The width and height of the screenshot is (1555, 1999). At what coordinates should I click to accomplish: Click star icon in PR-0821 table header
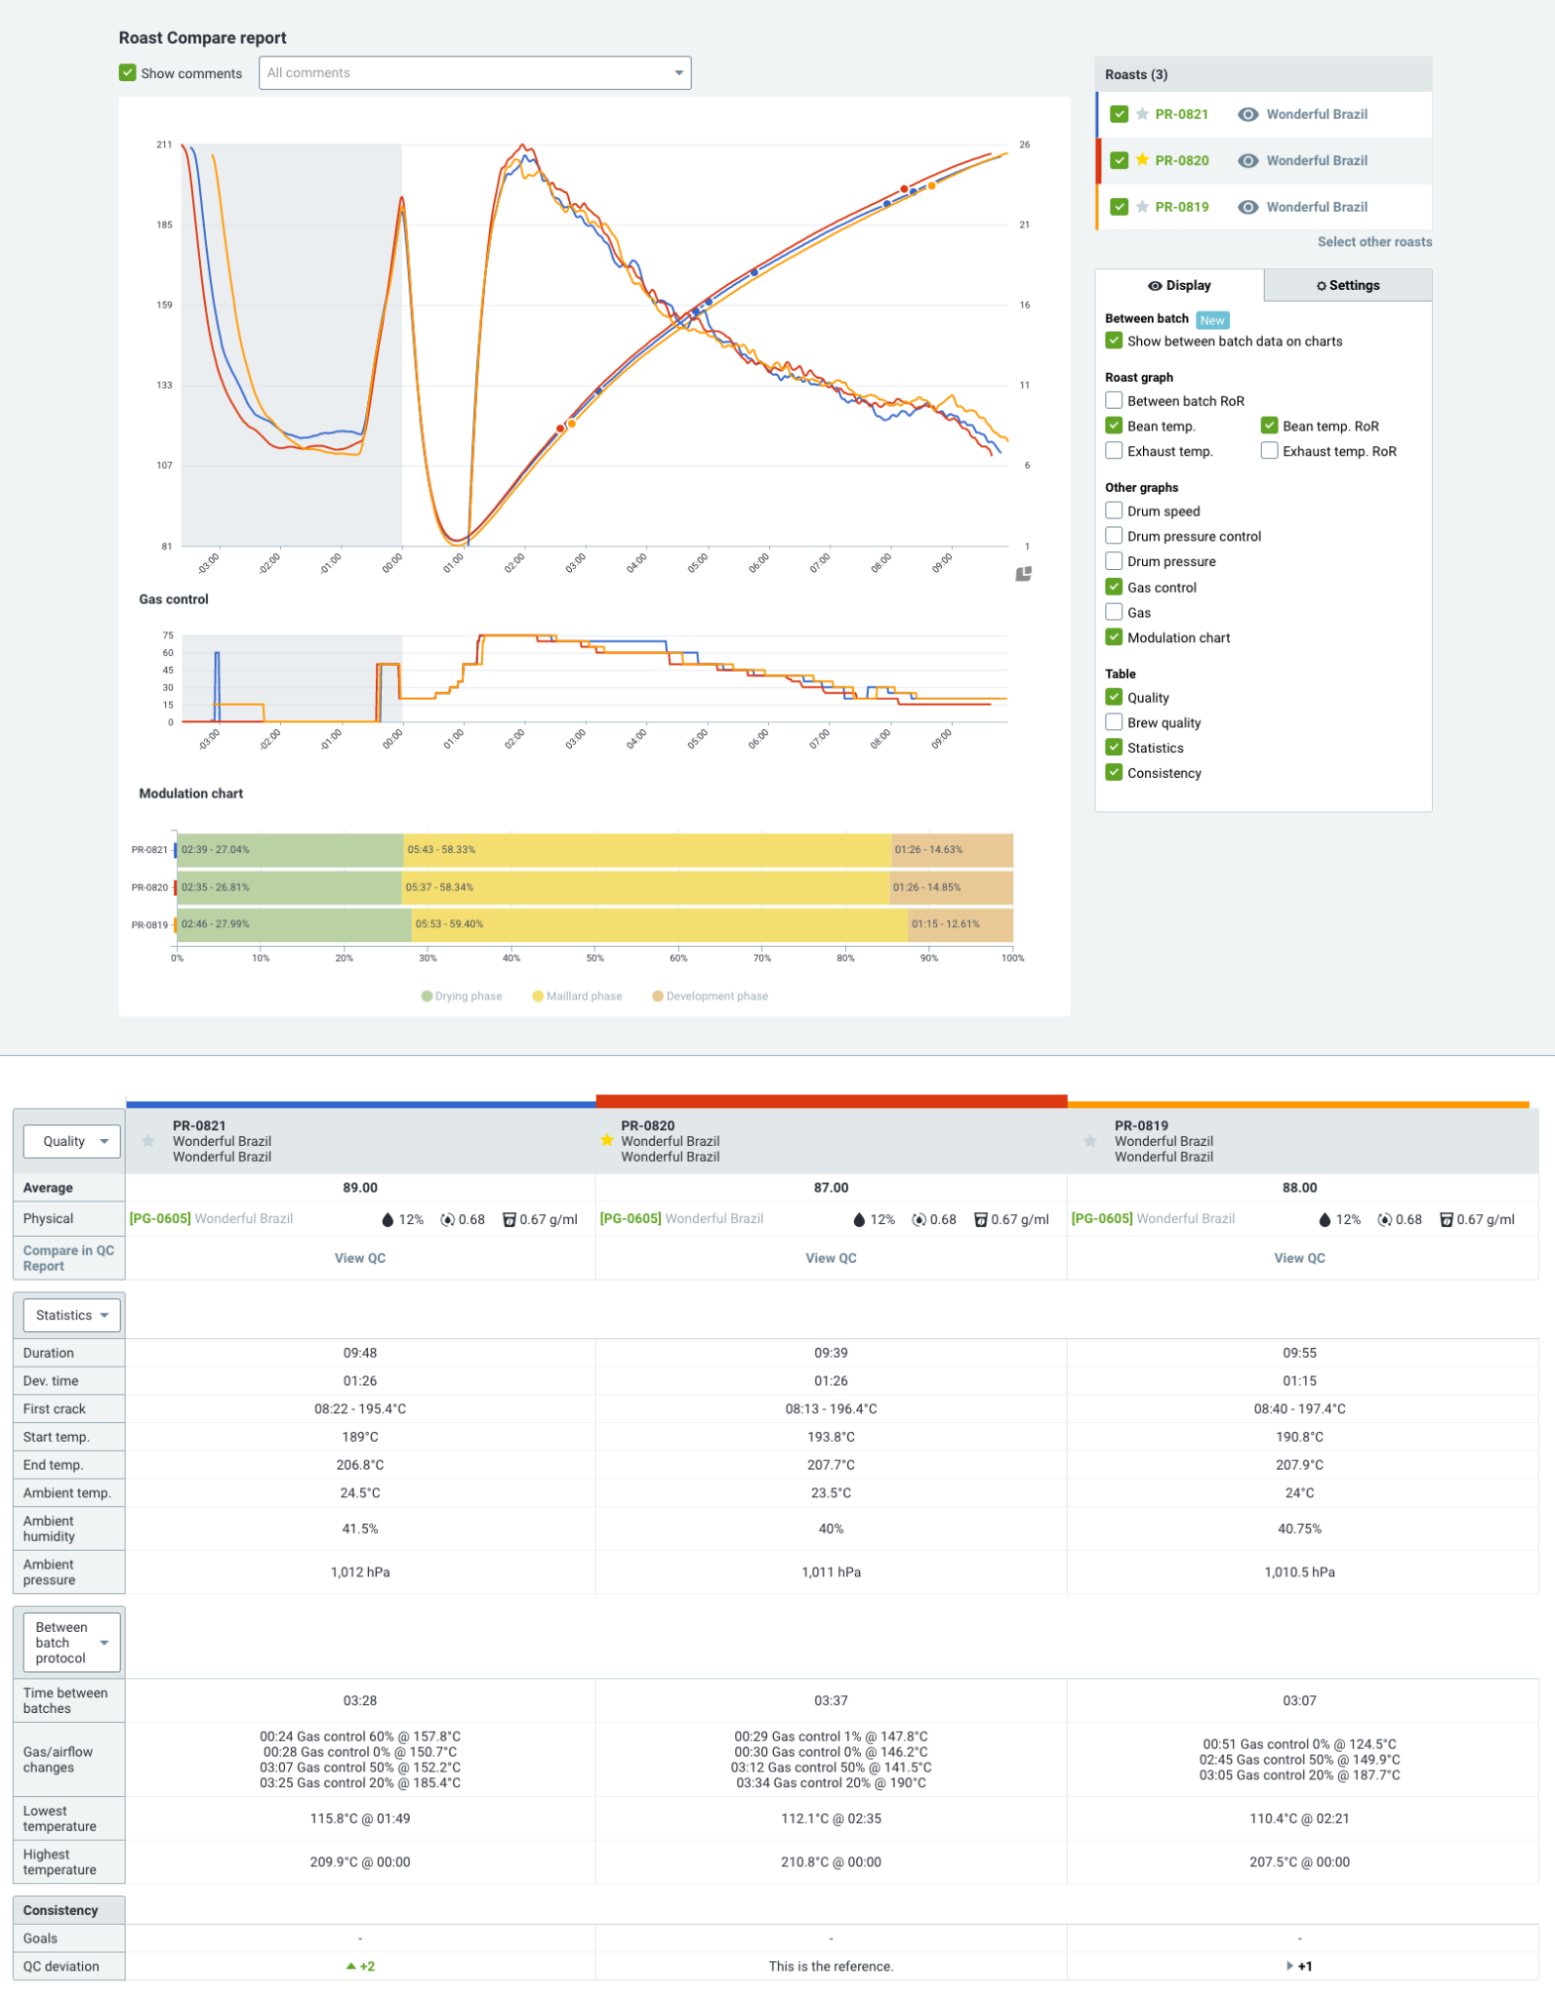point(148,1141)
